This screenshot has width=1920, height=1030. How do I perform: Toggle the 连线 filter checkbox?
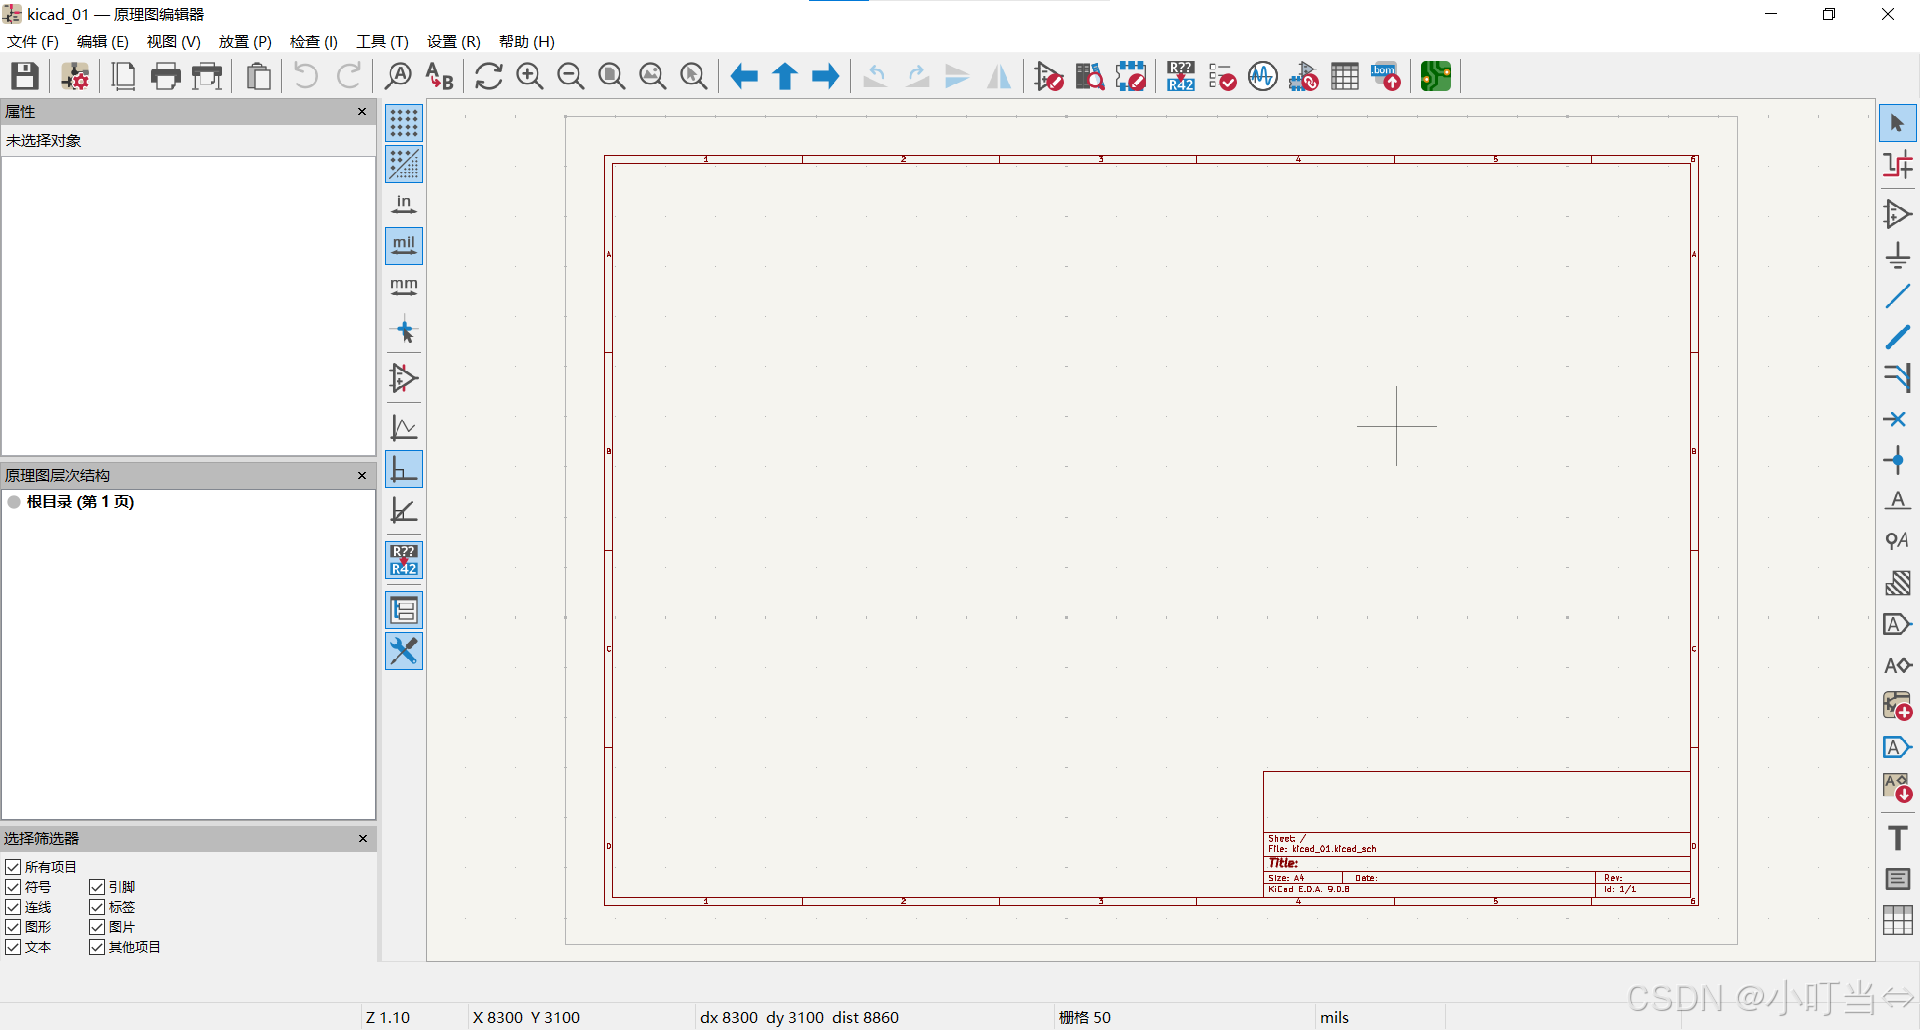point(13,907)
